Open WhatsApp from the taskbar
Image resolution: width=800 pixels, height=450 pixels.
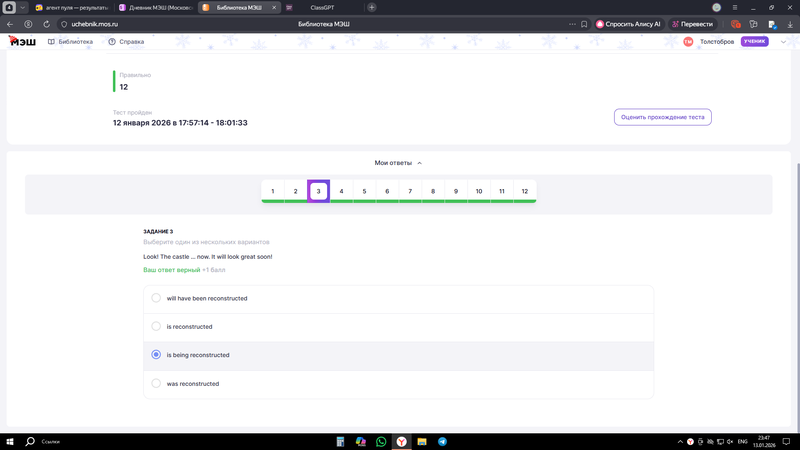tap(381, 441)
